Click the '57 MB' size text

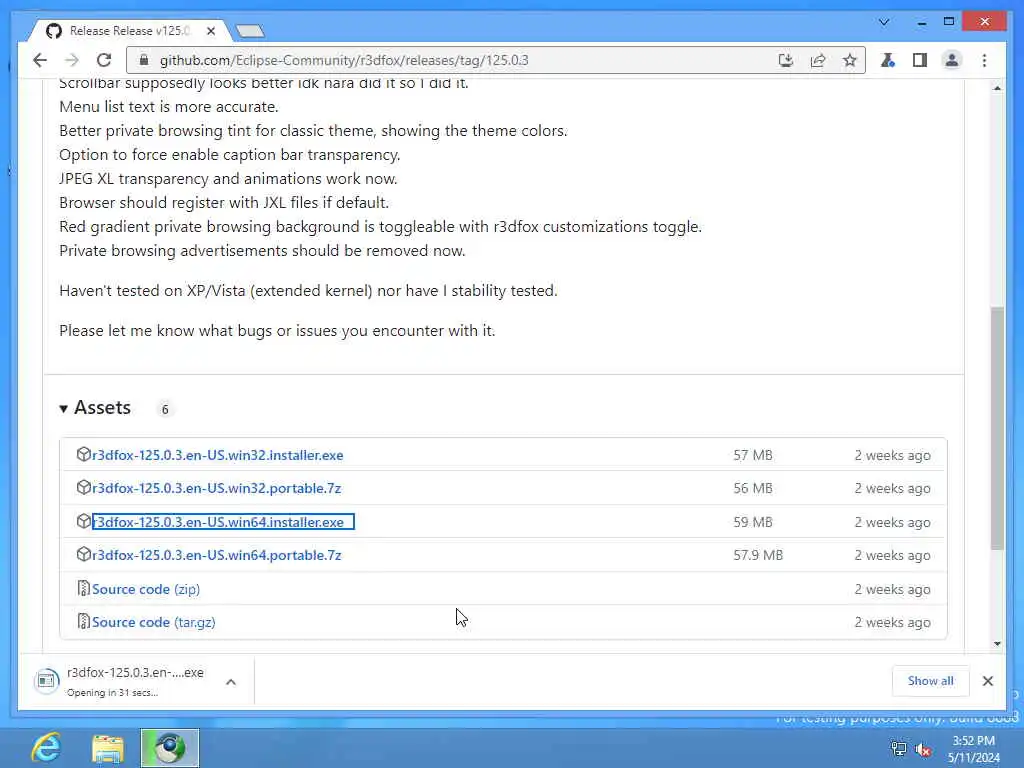[x=752, y=455]
